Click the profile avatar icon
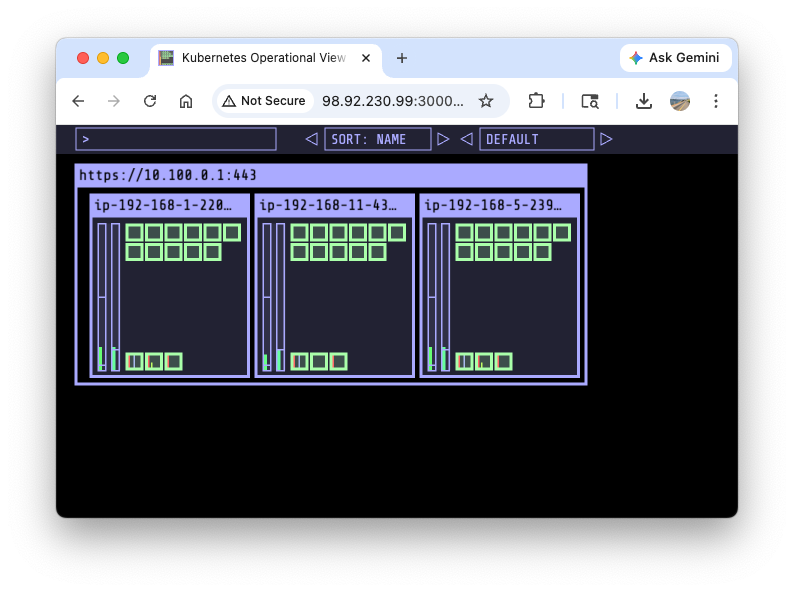The width and height of the screenshot is (794, 592). (680, 101)
